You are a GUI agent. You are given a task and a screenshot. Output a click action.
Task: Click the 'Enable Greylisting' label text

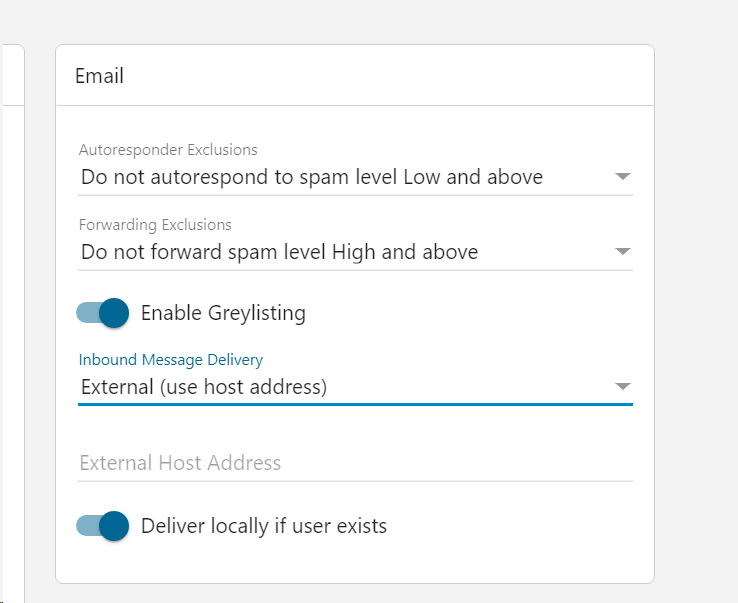coord(223,313)
